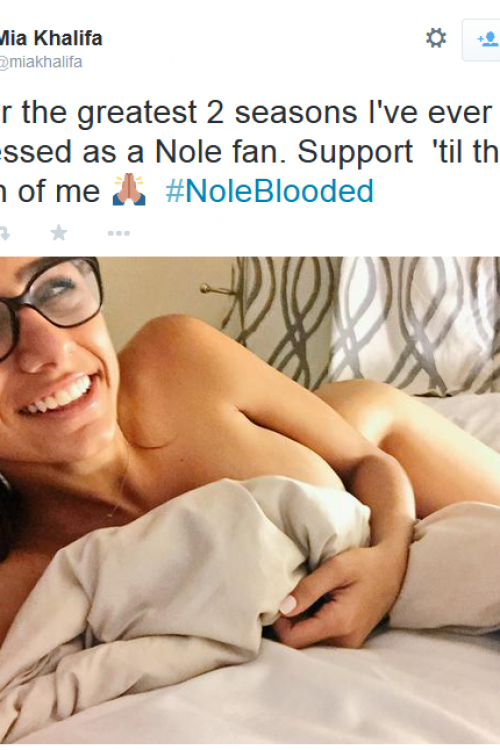This screenshot has width=500, height=750.
Task: Click the @miakhalifa handle
Action: pos(41,62)
